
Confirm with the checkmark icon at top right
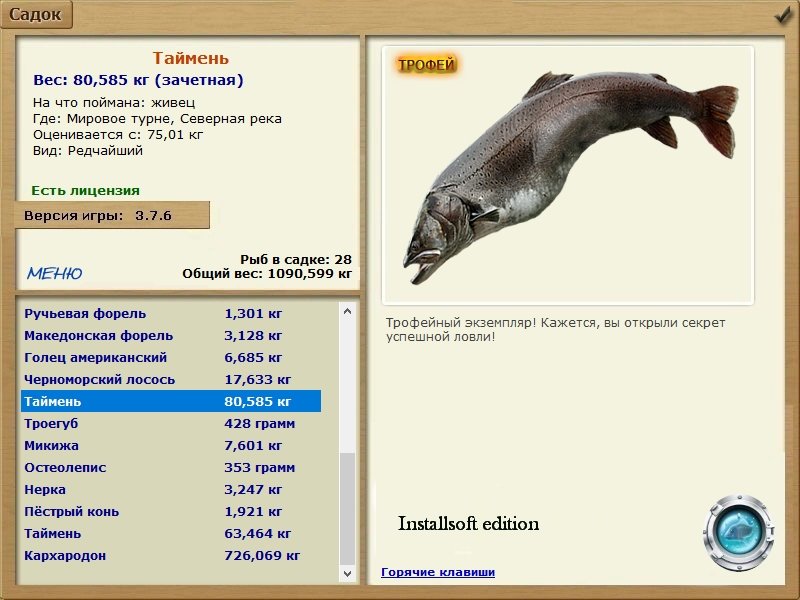(783, 15)
